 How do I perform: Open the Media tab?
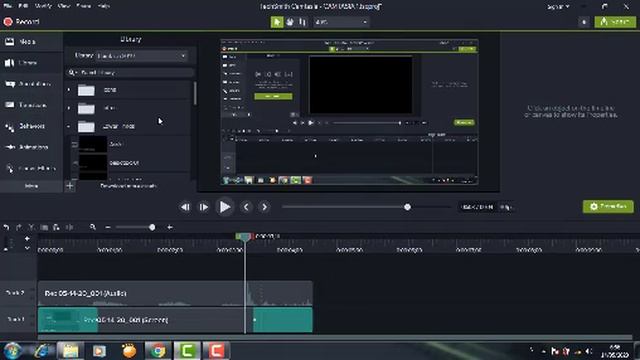coord(31,42)
